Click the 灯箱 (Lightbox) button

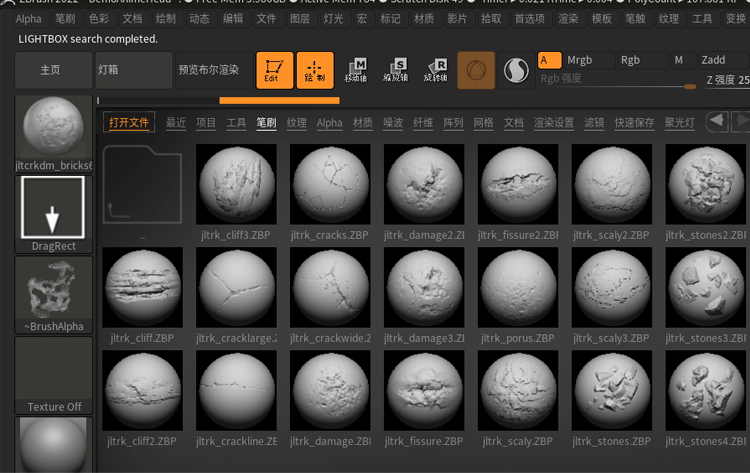coord(134,70)
